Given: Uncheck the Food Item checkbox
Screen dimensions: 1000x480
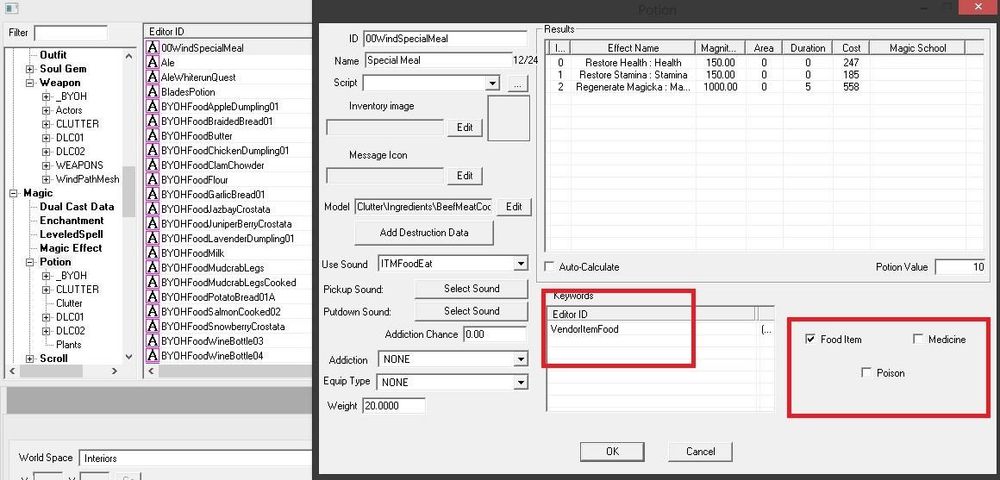Looking at the screenshot, I should 811,339.
